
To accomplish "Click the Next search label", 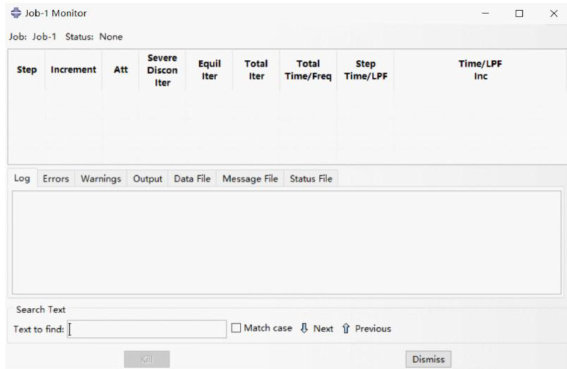I will tap(323, 328).
